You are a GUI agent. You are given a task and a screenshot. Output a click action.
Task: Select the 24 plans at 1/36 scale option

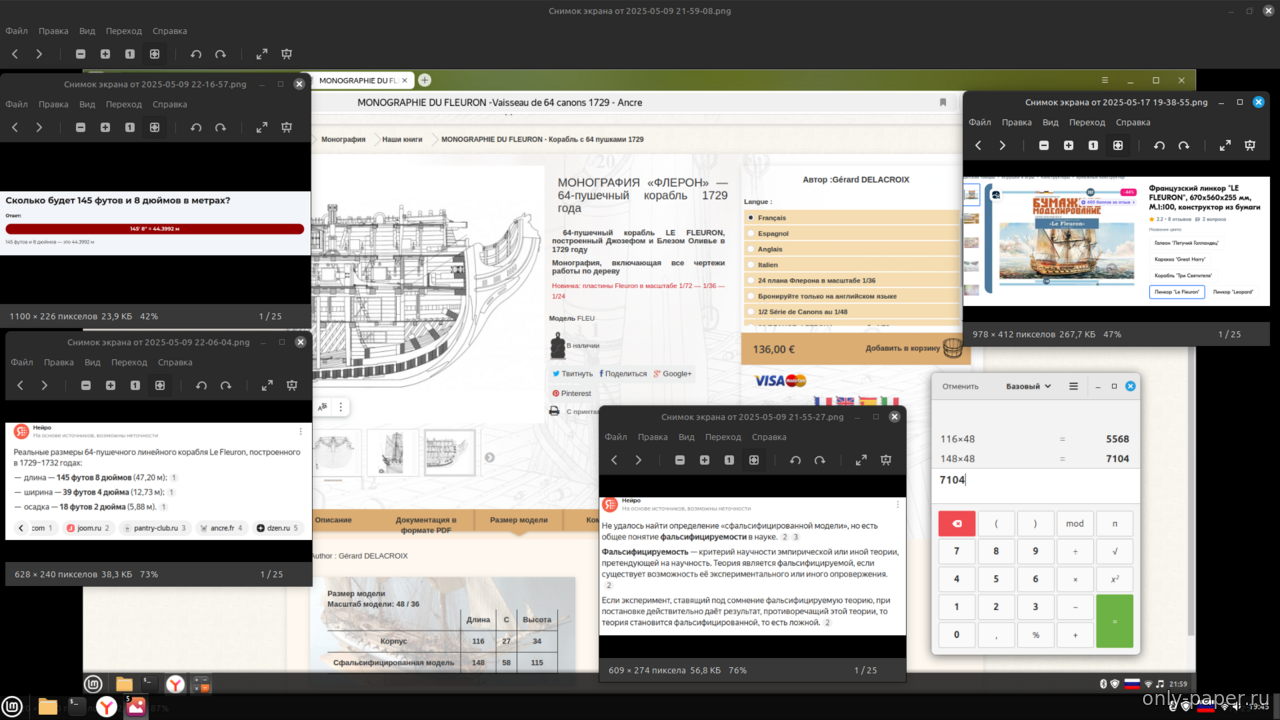[751, 280]
